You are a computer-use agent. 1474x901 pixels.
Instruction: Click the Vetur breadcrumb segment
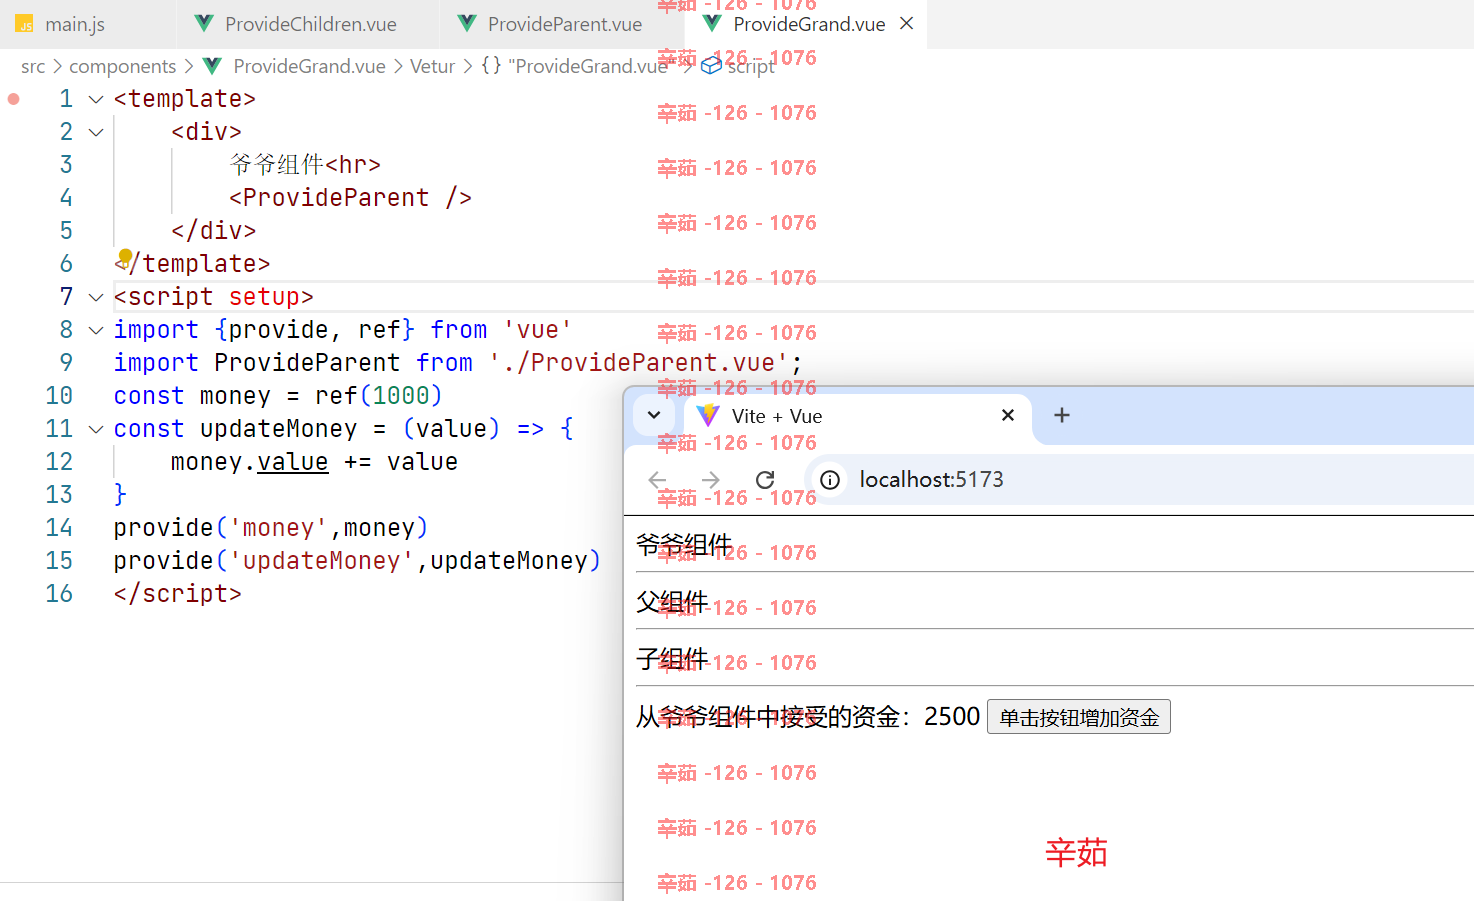pyautogui.click(x=432, y=66)
